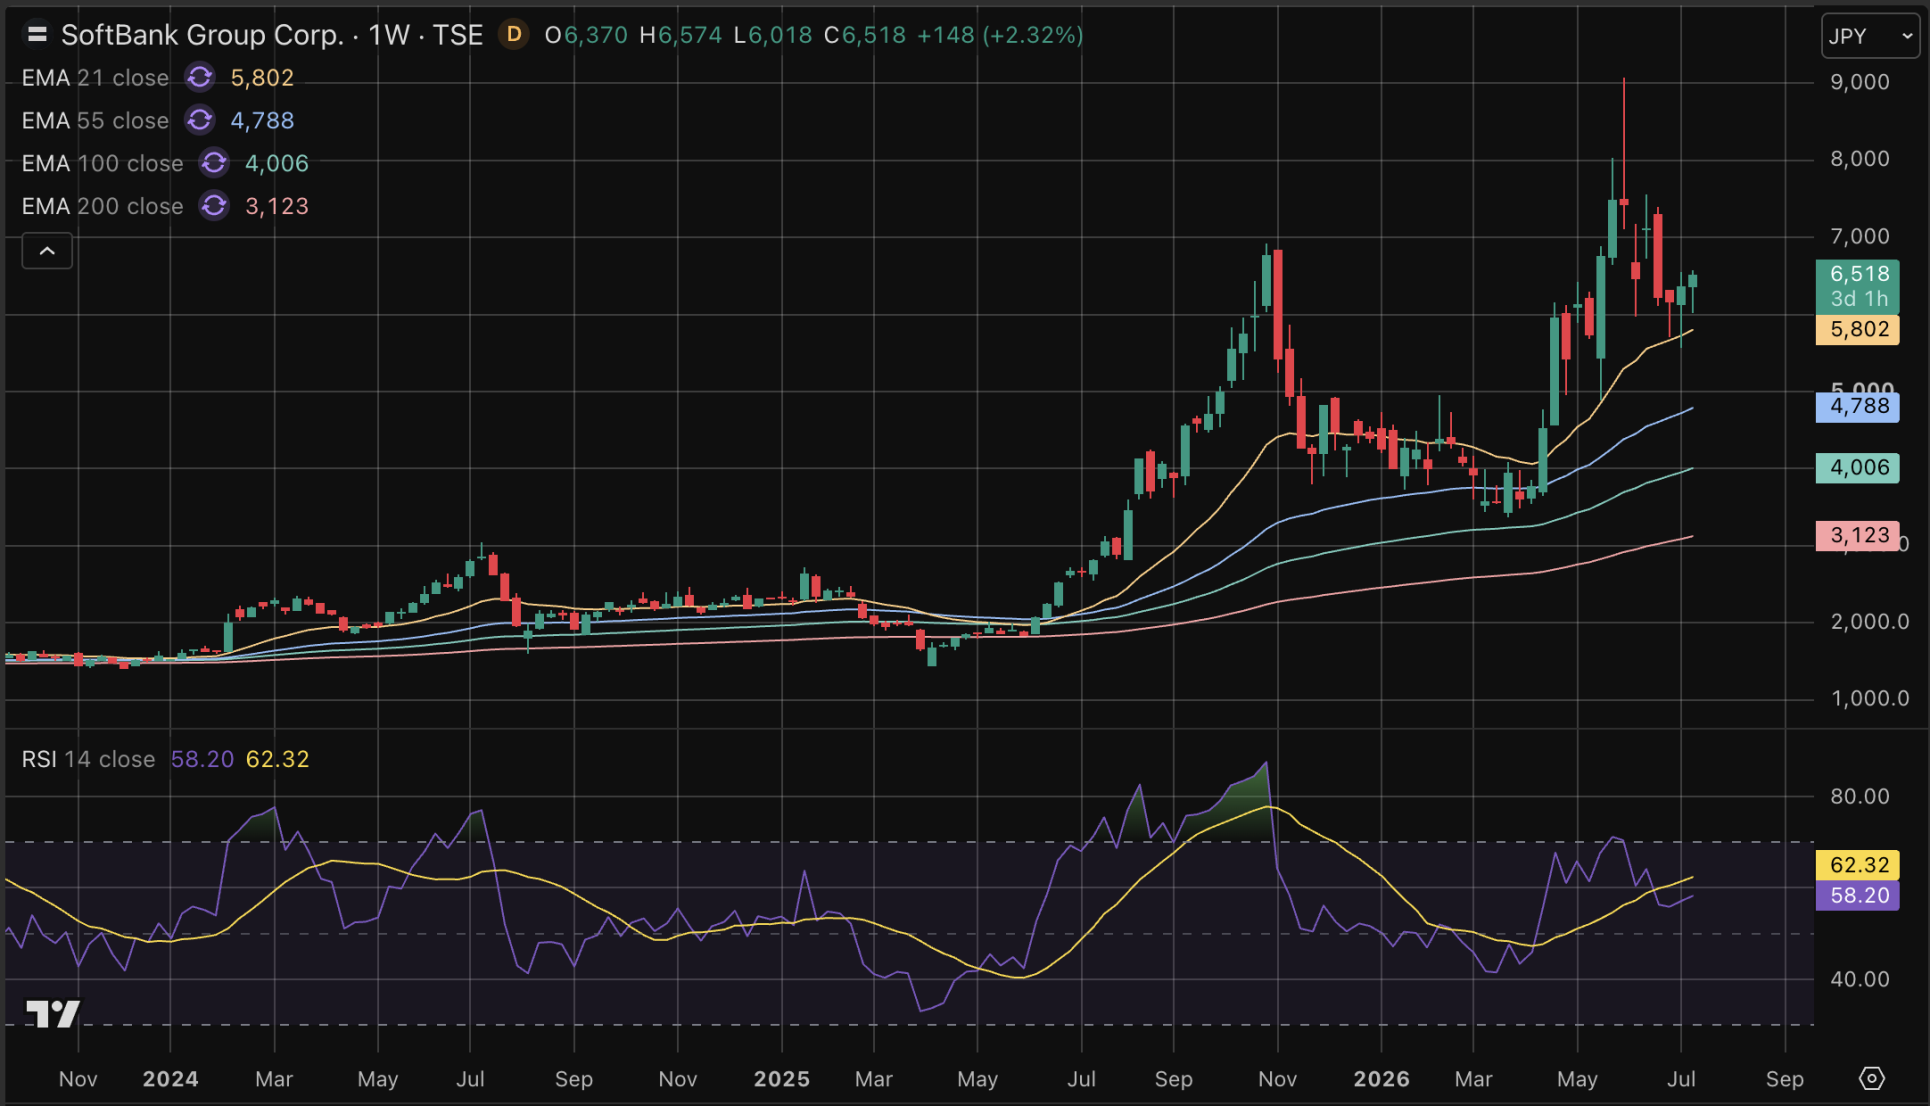1930x1106 pixels.
Task: Click the 2024 label on the time axis
Action: click(170, 1080)
